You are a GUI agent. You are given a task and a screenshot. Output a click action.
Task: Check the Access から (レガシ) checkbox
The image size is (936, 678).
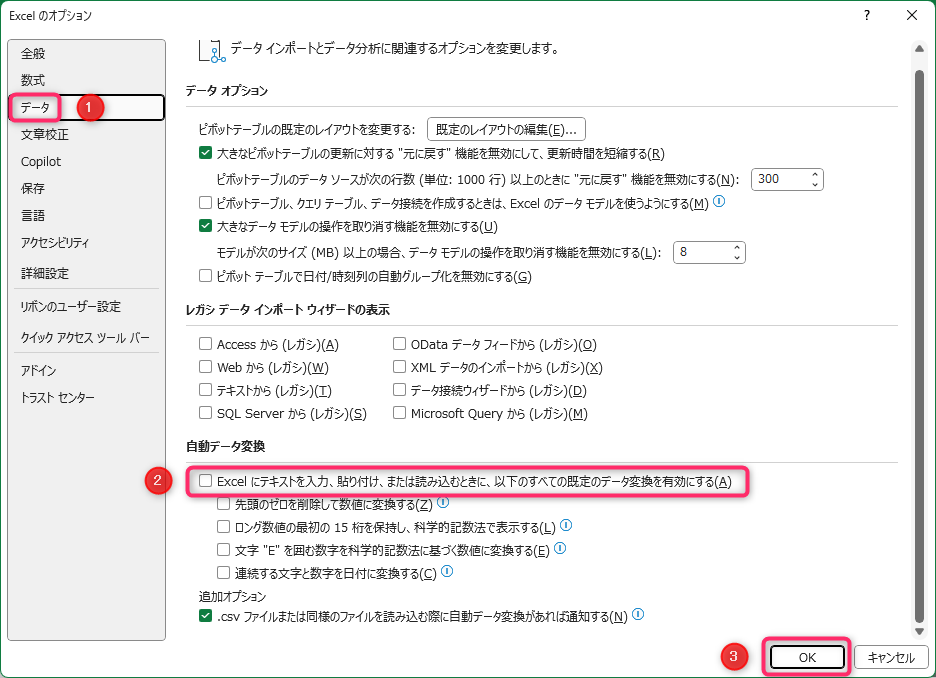click(x=206, y=344)
